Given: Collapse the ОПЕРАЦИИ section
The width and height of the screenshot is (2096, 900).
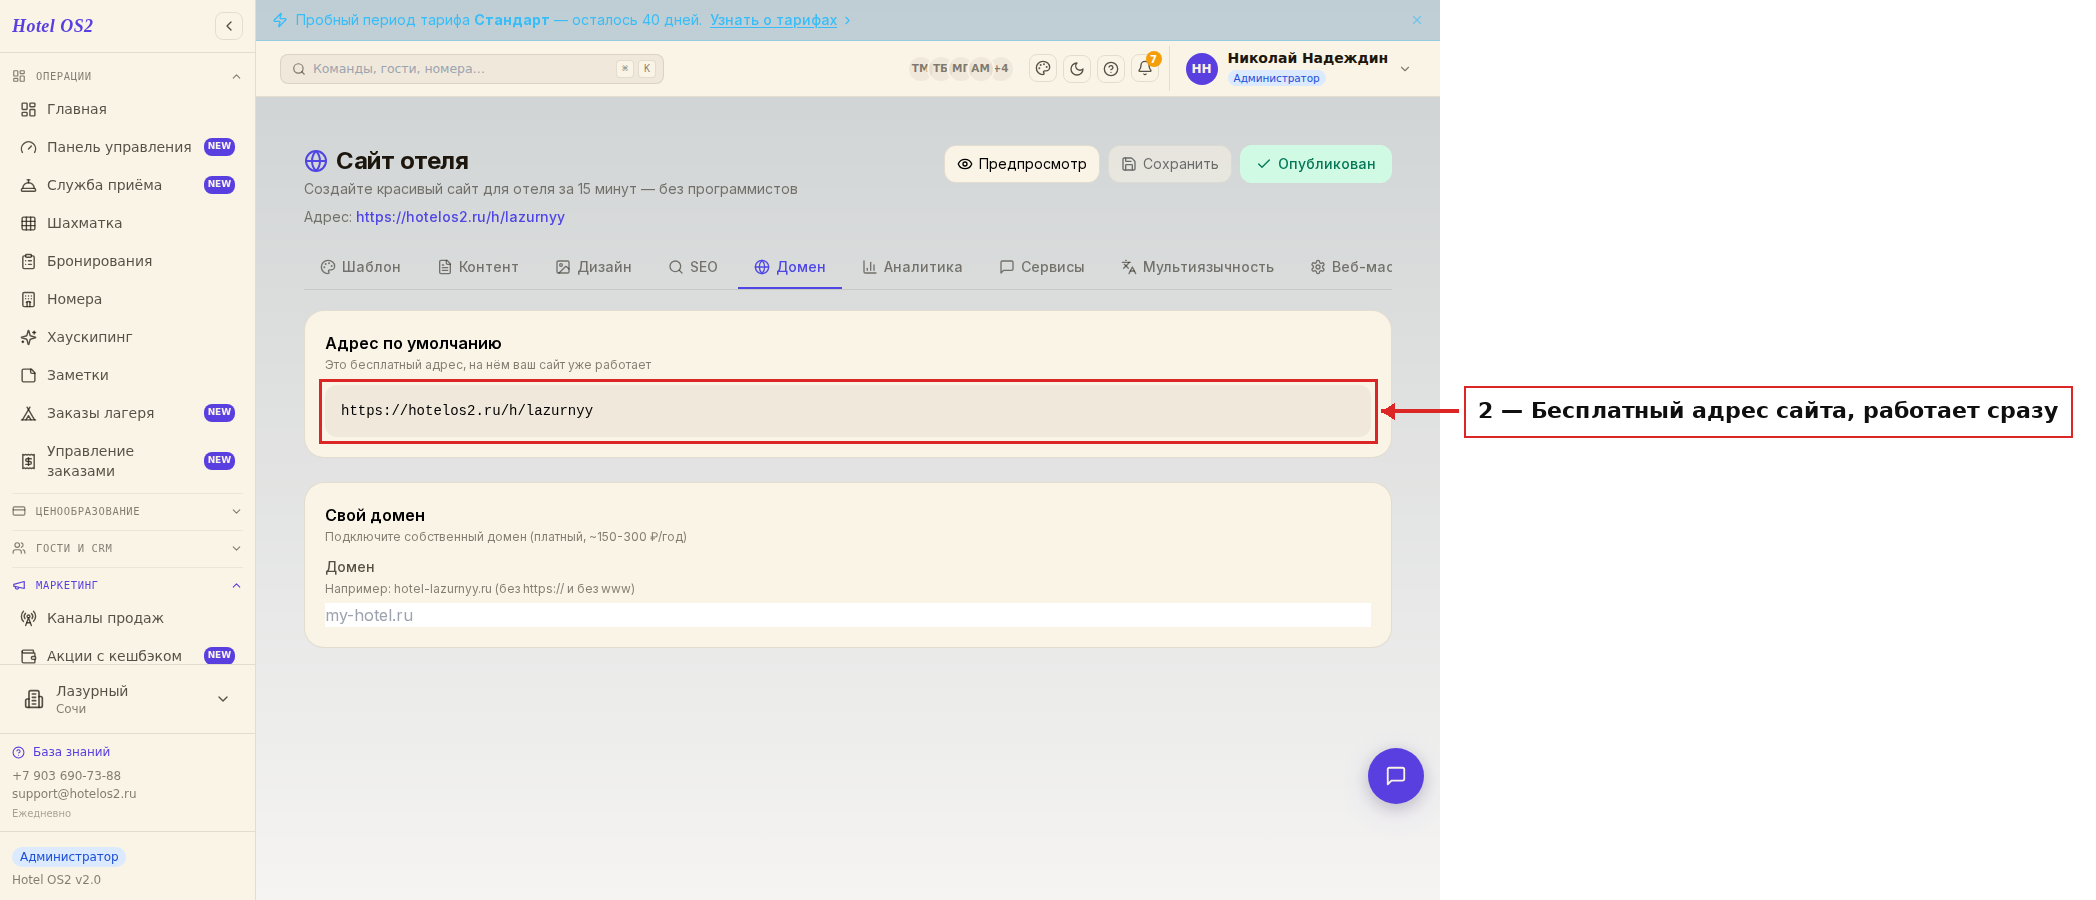Looking at the screenshot, I should 127,76.
